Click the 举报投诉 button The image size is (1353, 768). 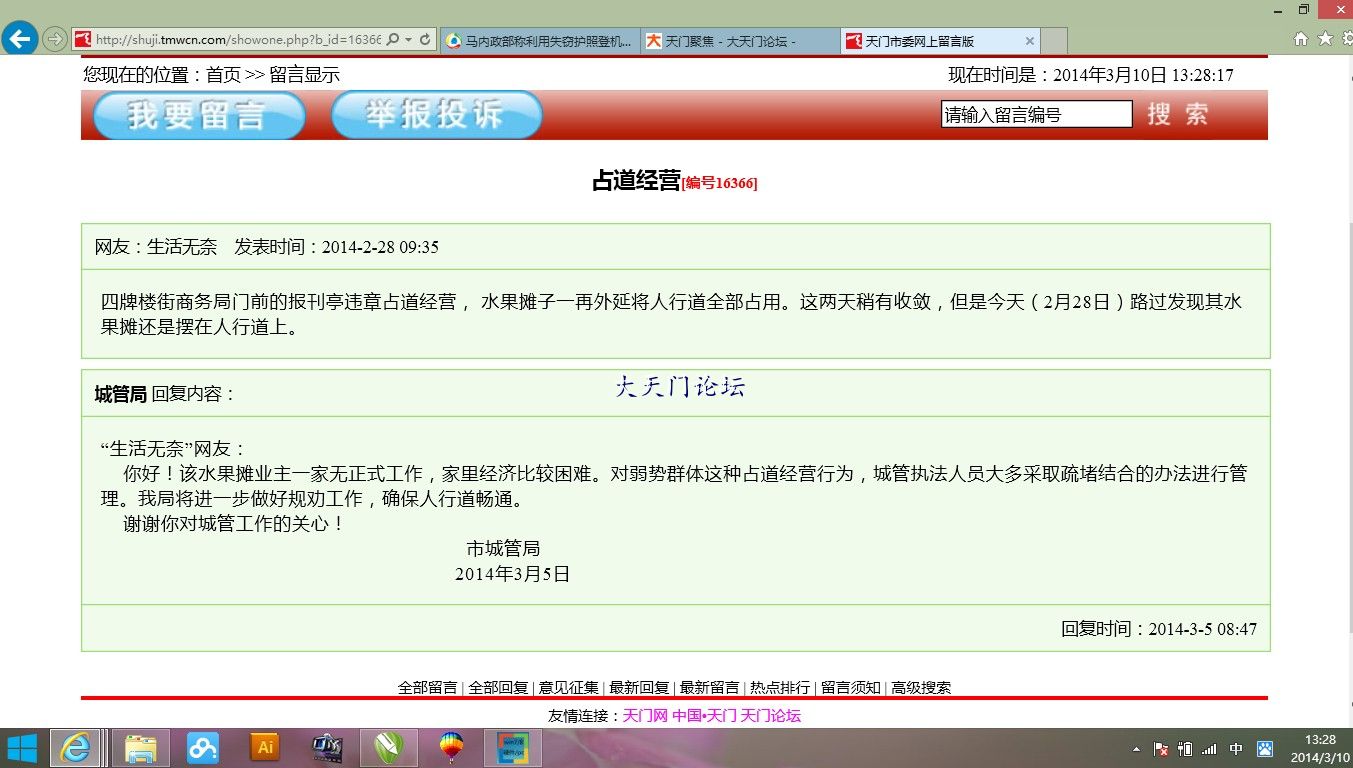pyautogui.click(x=436, y=115)
